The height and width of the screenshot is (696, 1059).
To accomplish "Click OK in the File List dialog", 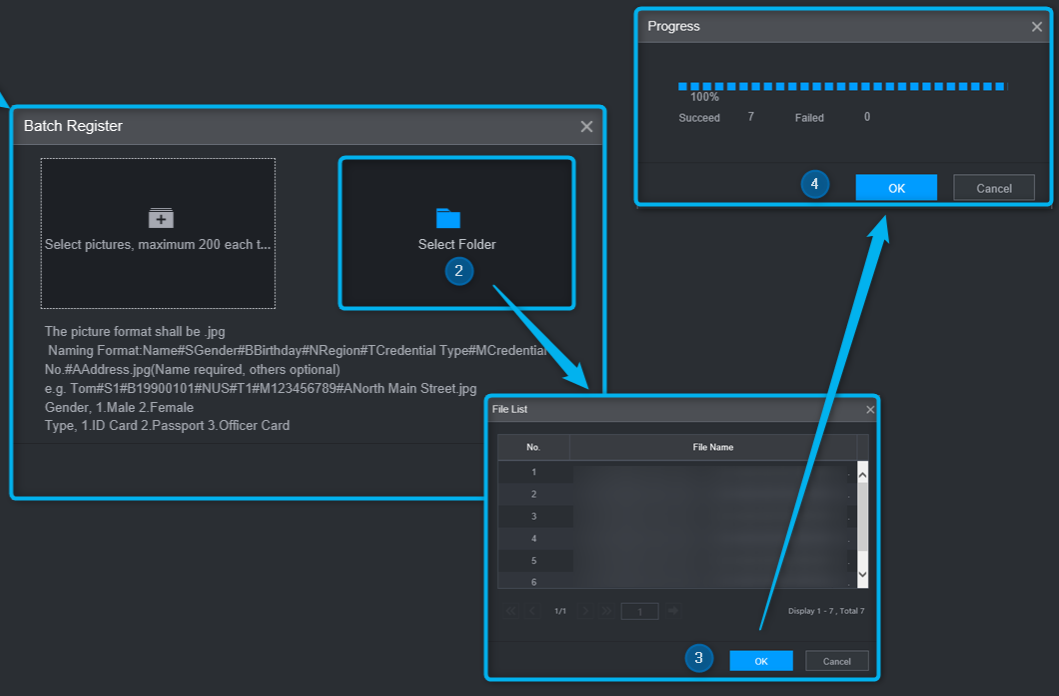I will (761, 661).
